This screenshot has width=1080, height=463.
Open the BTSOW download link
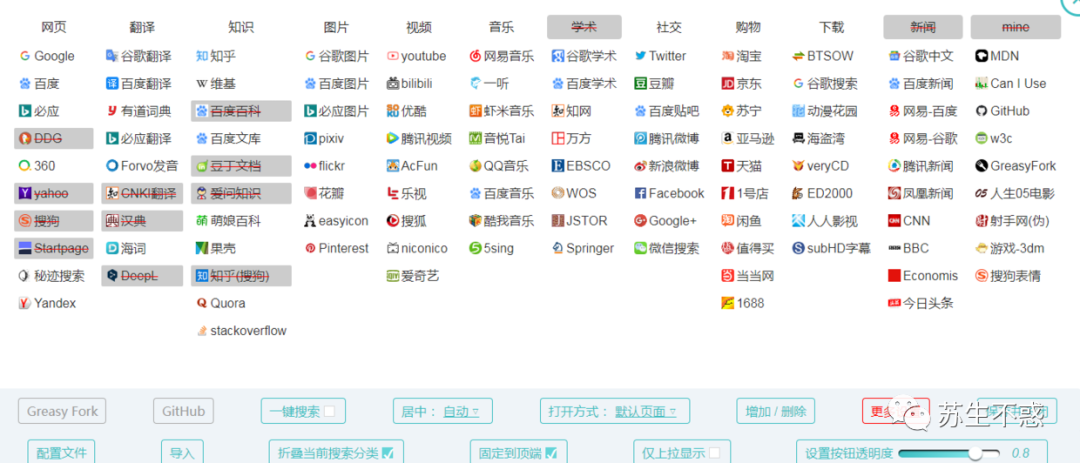[x=822, y=56]
